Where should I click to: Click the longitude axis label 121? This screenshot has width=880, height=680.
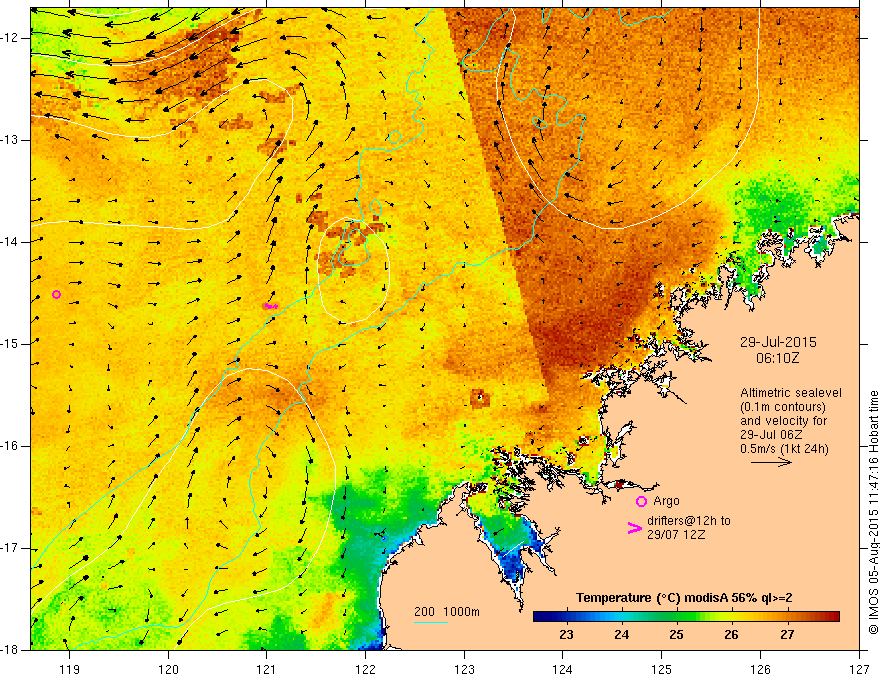pyautogui.click(x=267, y=669)
